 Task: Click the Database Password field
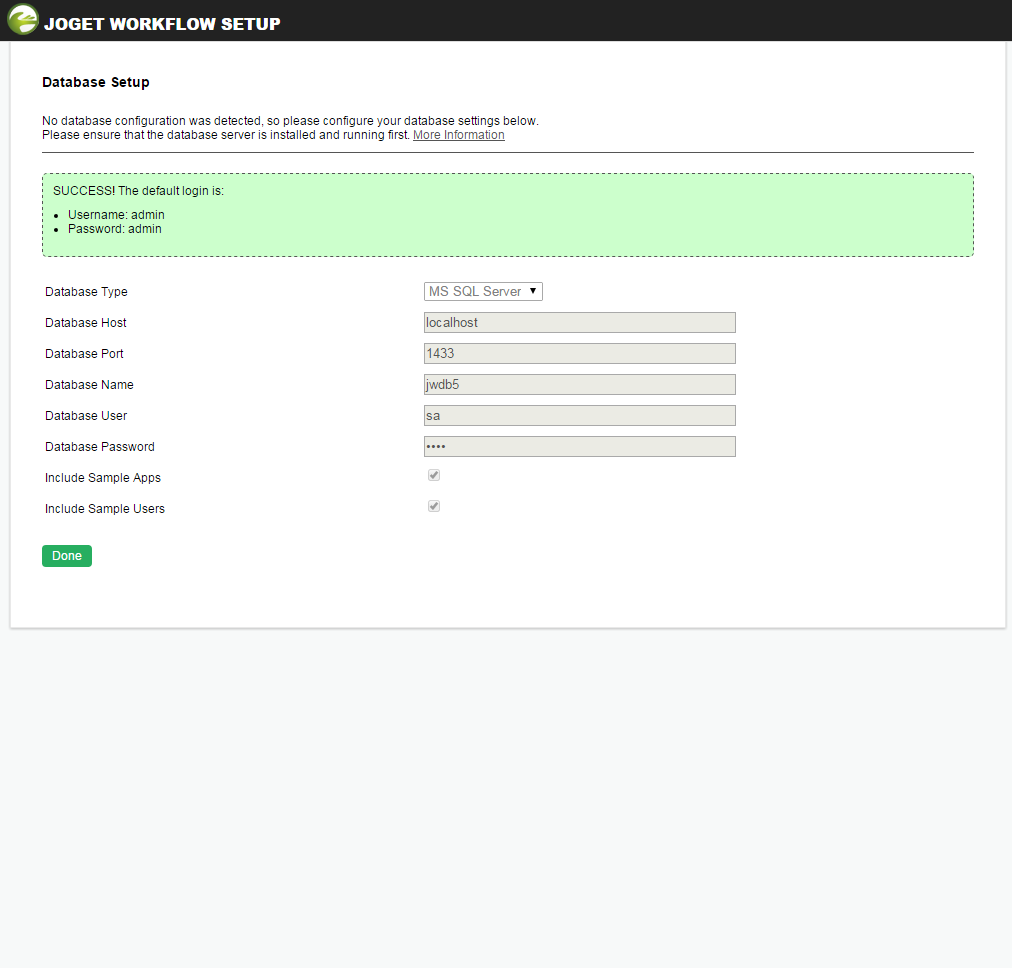point(580,447)
